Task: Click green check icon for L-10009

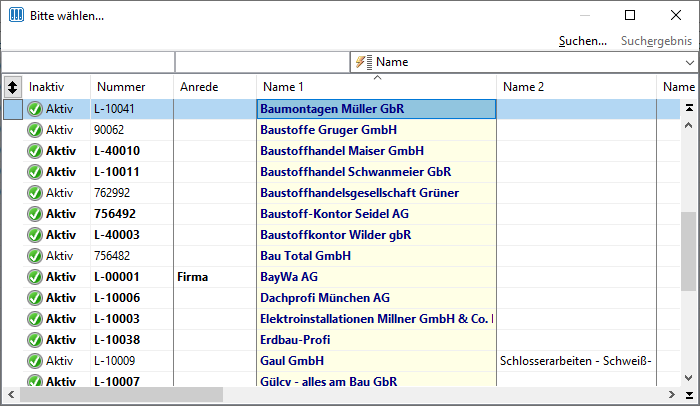Action: click(35, 361)
